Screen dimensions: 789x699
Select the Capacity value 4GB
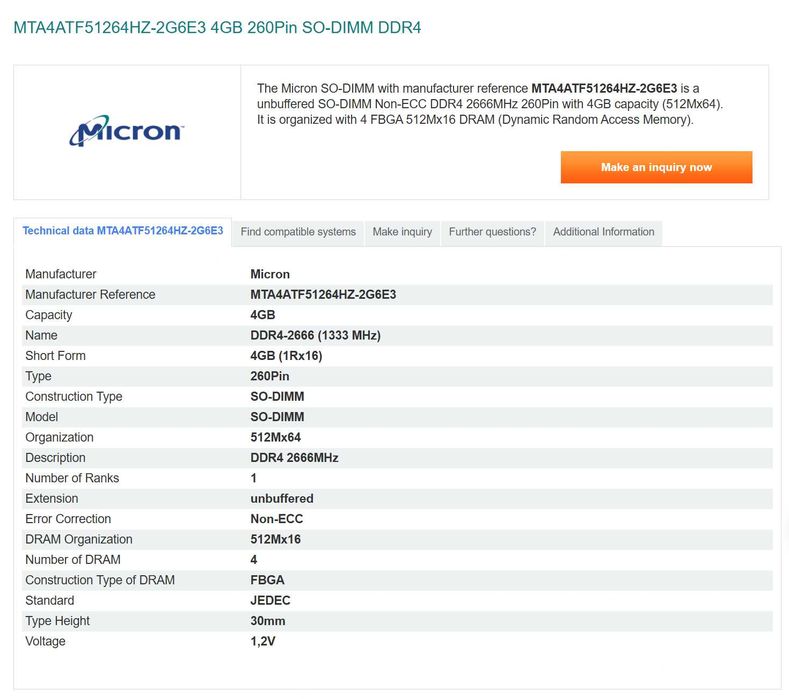tap(263, 315)
